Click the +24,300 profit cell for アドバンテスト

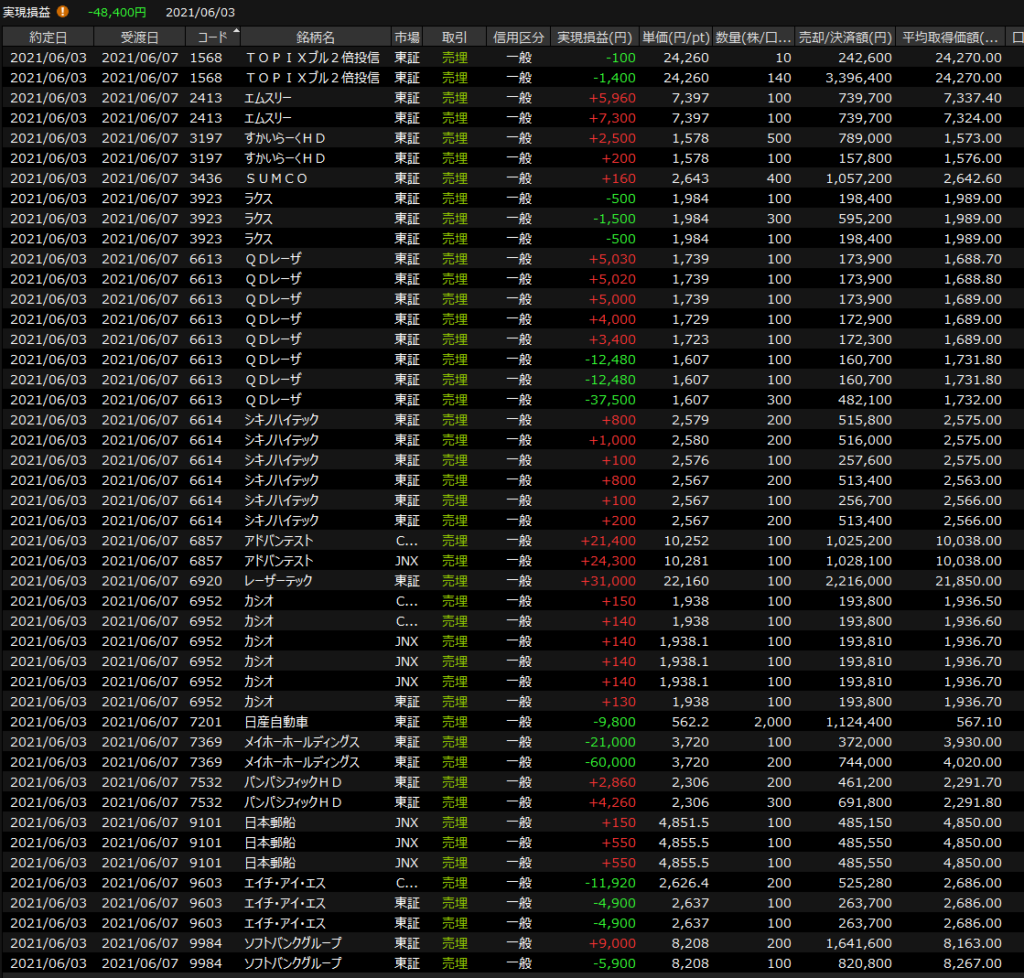611,561
